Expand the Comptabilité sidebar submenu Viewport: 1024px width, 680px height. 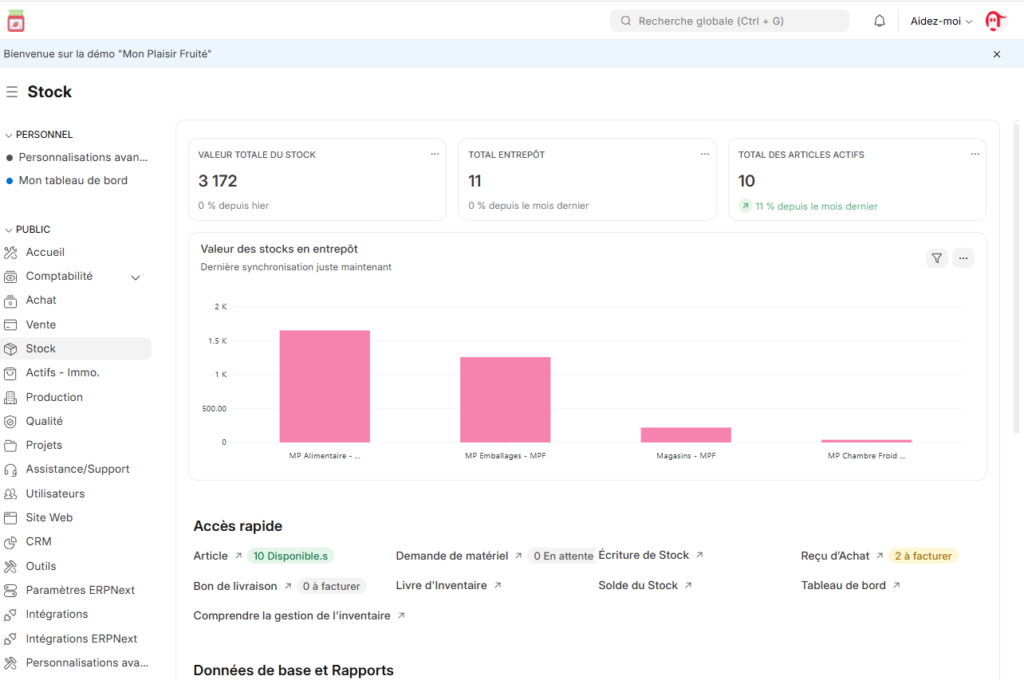point(136,277)
